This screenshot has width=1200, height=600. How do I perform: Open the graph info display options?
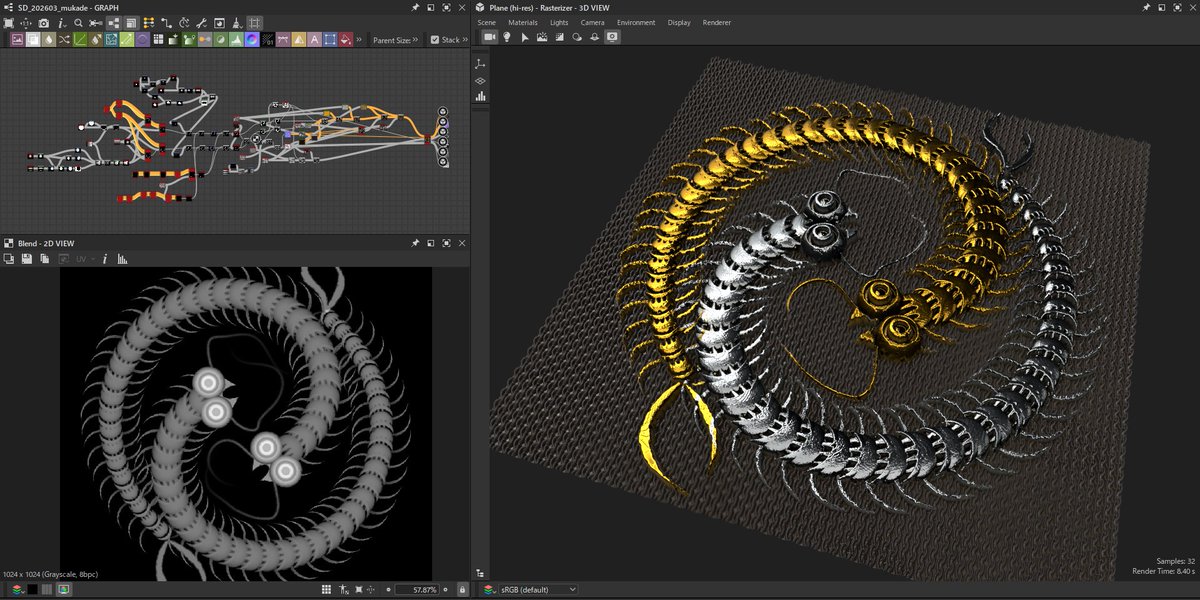[x=62, y=23]
